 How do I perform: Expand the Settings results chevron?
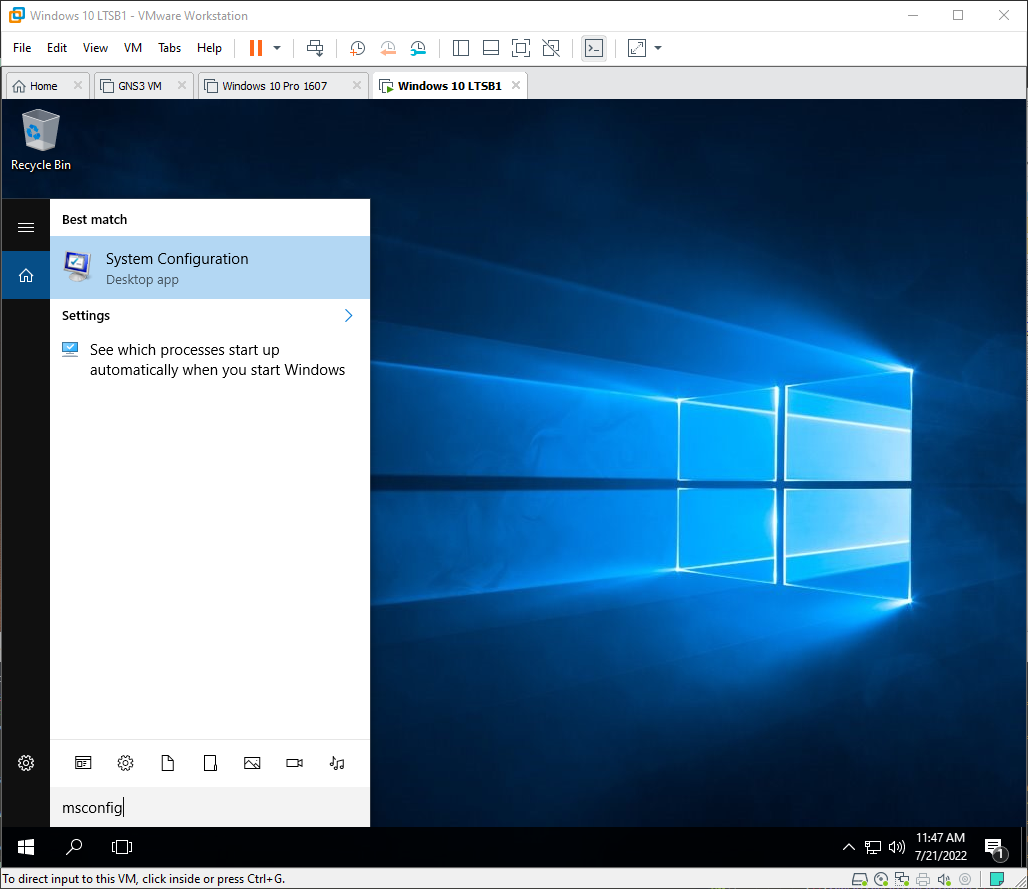click(x=348, y=315)
